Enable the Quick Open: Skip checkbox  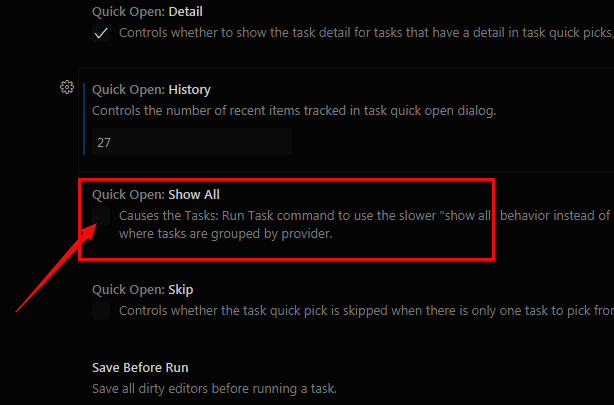pos(101,311)
